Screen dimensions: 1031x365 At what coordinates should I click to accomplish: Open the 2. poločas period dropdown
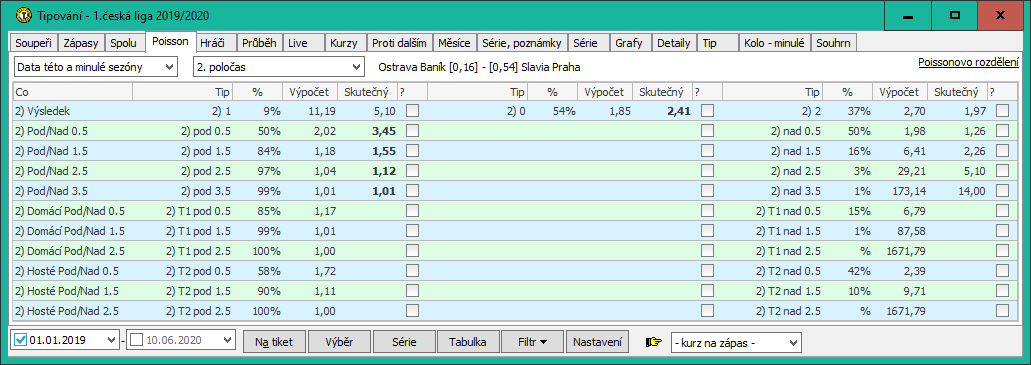[x=278, y=66]
